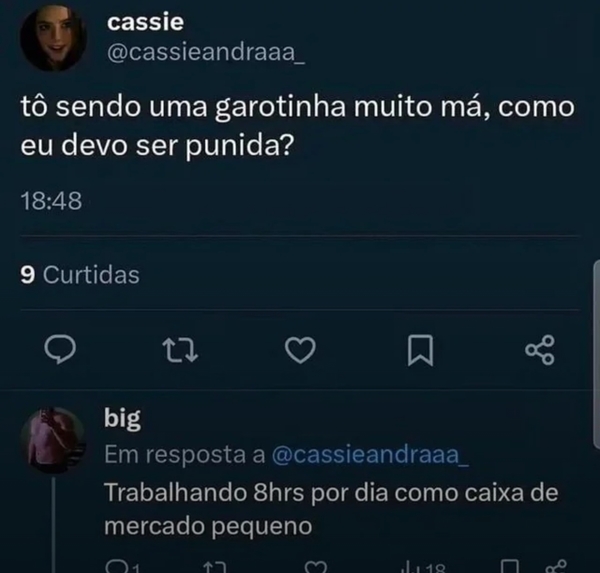Retweet big's reply
600x573 pixels.
(x=215, y=567)
